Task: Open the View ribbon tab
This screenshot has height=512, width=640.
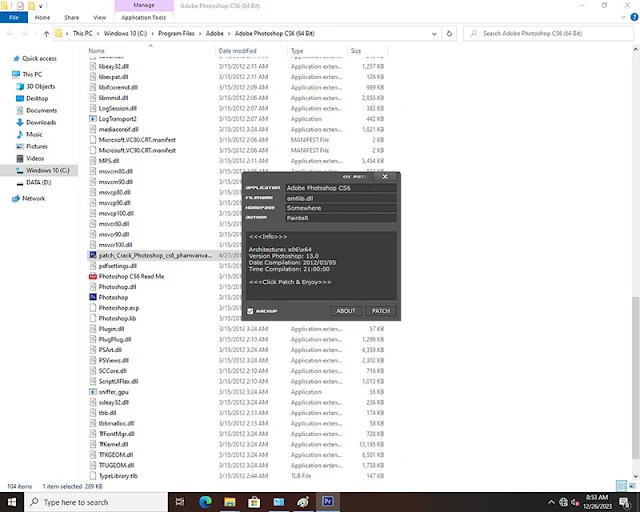Action: pos(100,18)
